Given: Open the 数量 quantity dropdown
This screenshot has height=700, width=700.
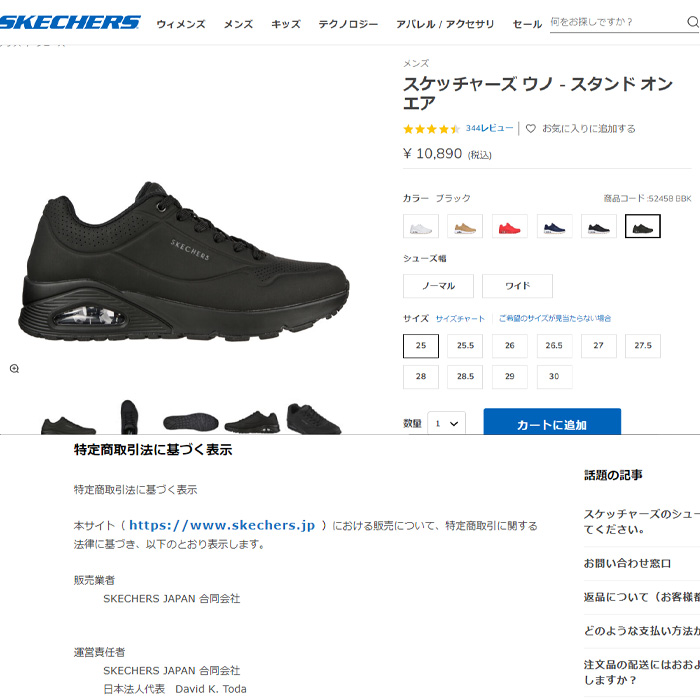Looking at the screenshot, I should (446, 423).
